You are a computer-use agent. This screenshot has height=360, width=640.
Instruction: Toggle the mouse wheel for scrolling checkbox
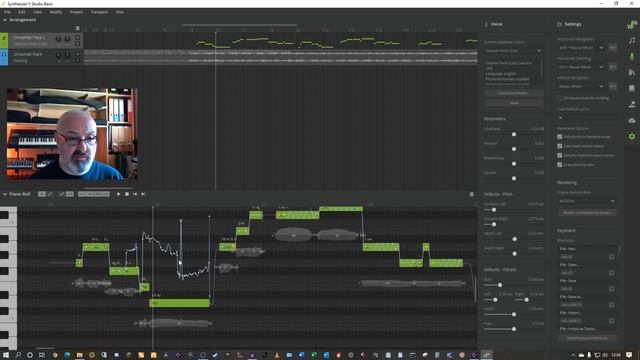tap(560, 98)
